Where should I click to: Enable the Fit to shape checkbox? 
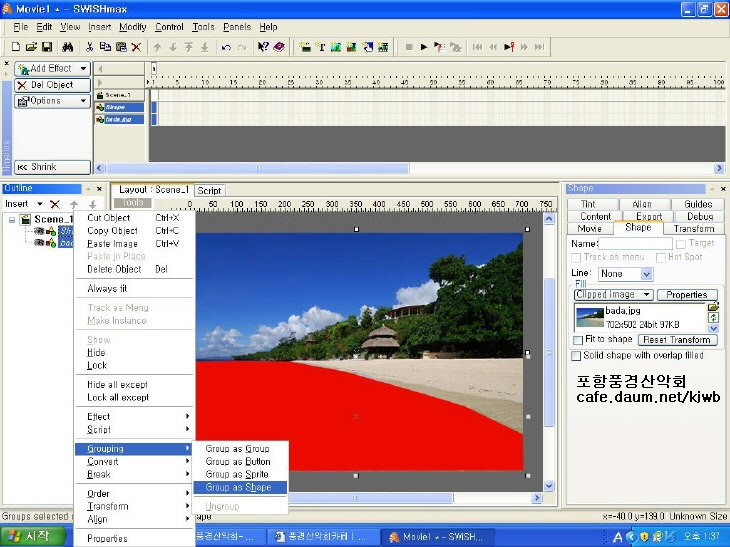(578, 340)
